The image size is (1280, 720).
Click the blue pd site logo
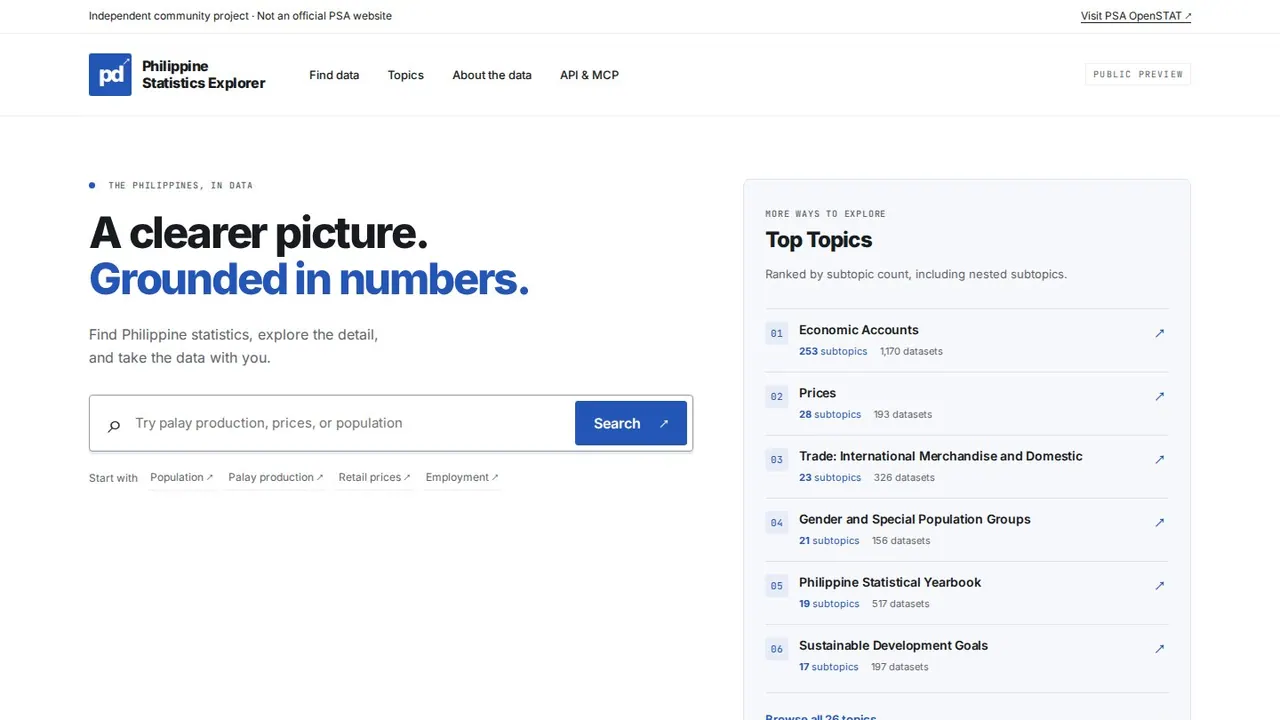pos(110,75)
